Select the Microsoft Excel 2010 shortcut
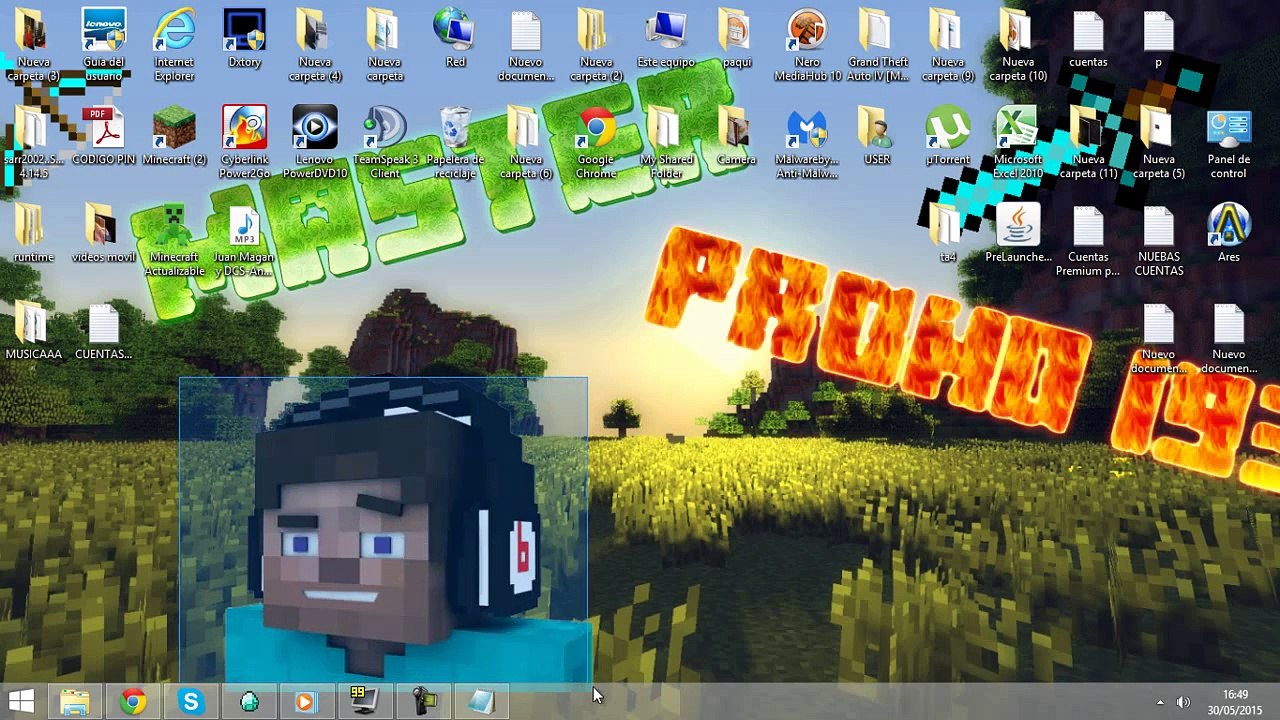Screen dimensions: 1280x720 [x=1018, y=142]
